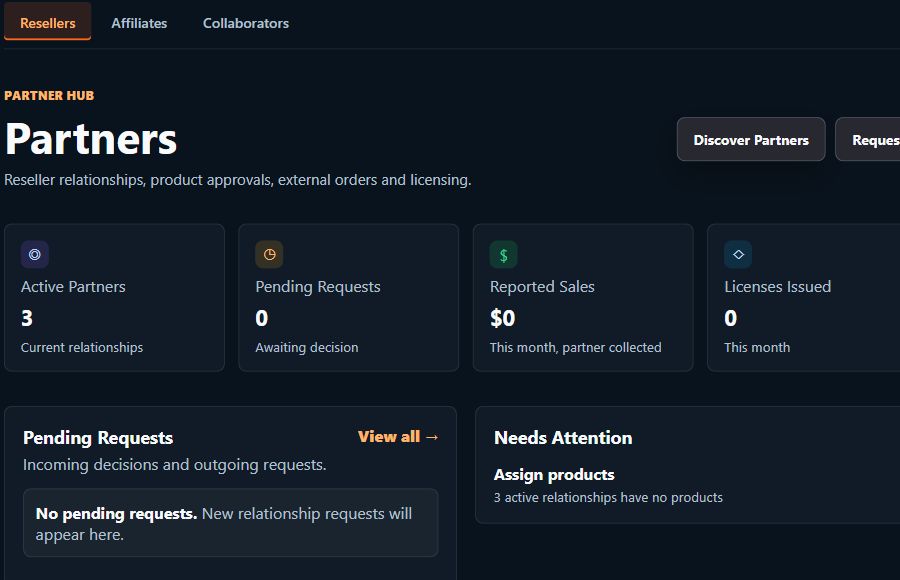900x580 pixels.
Task: Click '3 active relationships have no products'
Action: [608, 497]
